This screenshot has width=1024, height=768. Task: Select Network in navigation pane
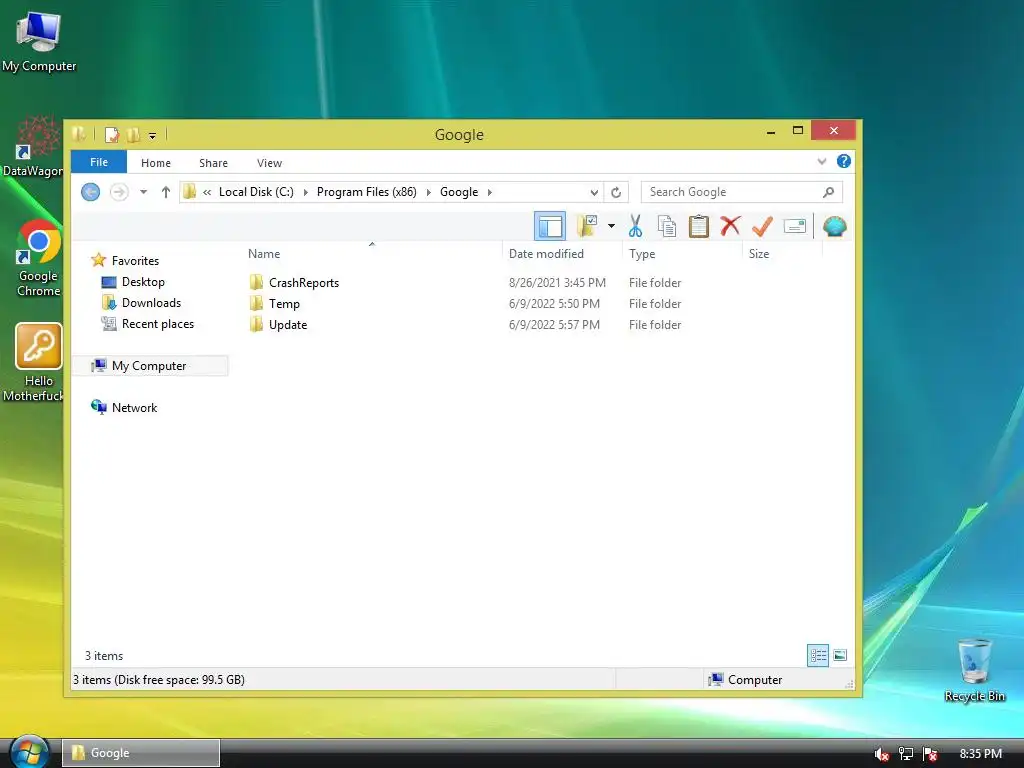coord(135,408)
